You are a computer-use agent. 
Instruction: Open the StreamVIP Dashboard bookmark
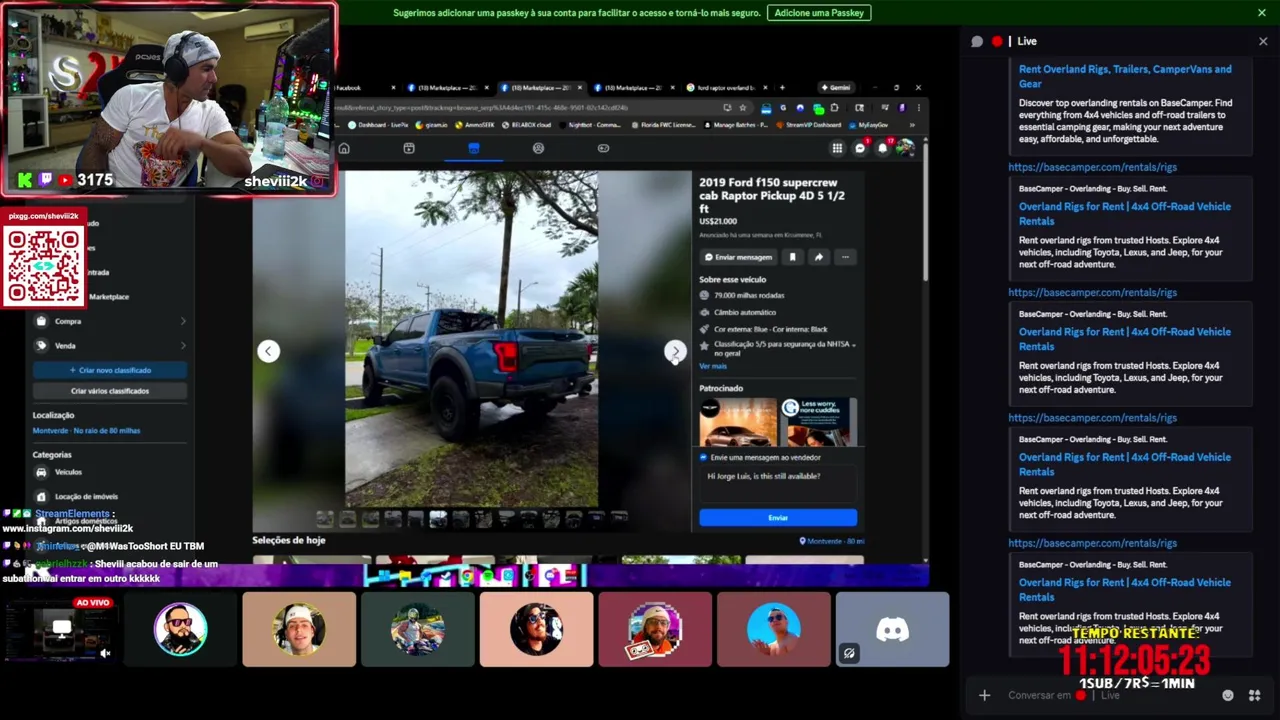[x=808, y=125]
